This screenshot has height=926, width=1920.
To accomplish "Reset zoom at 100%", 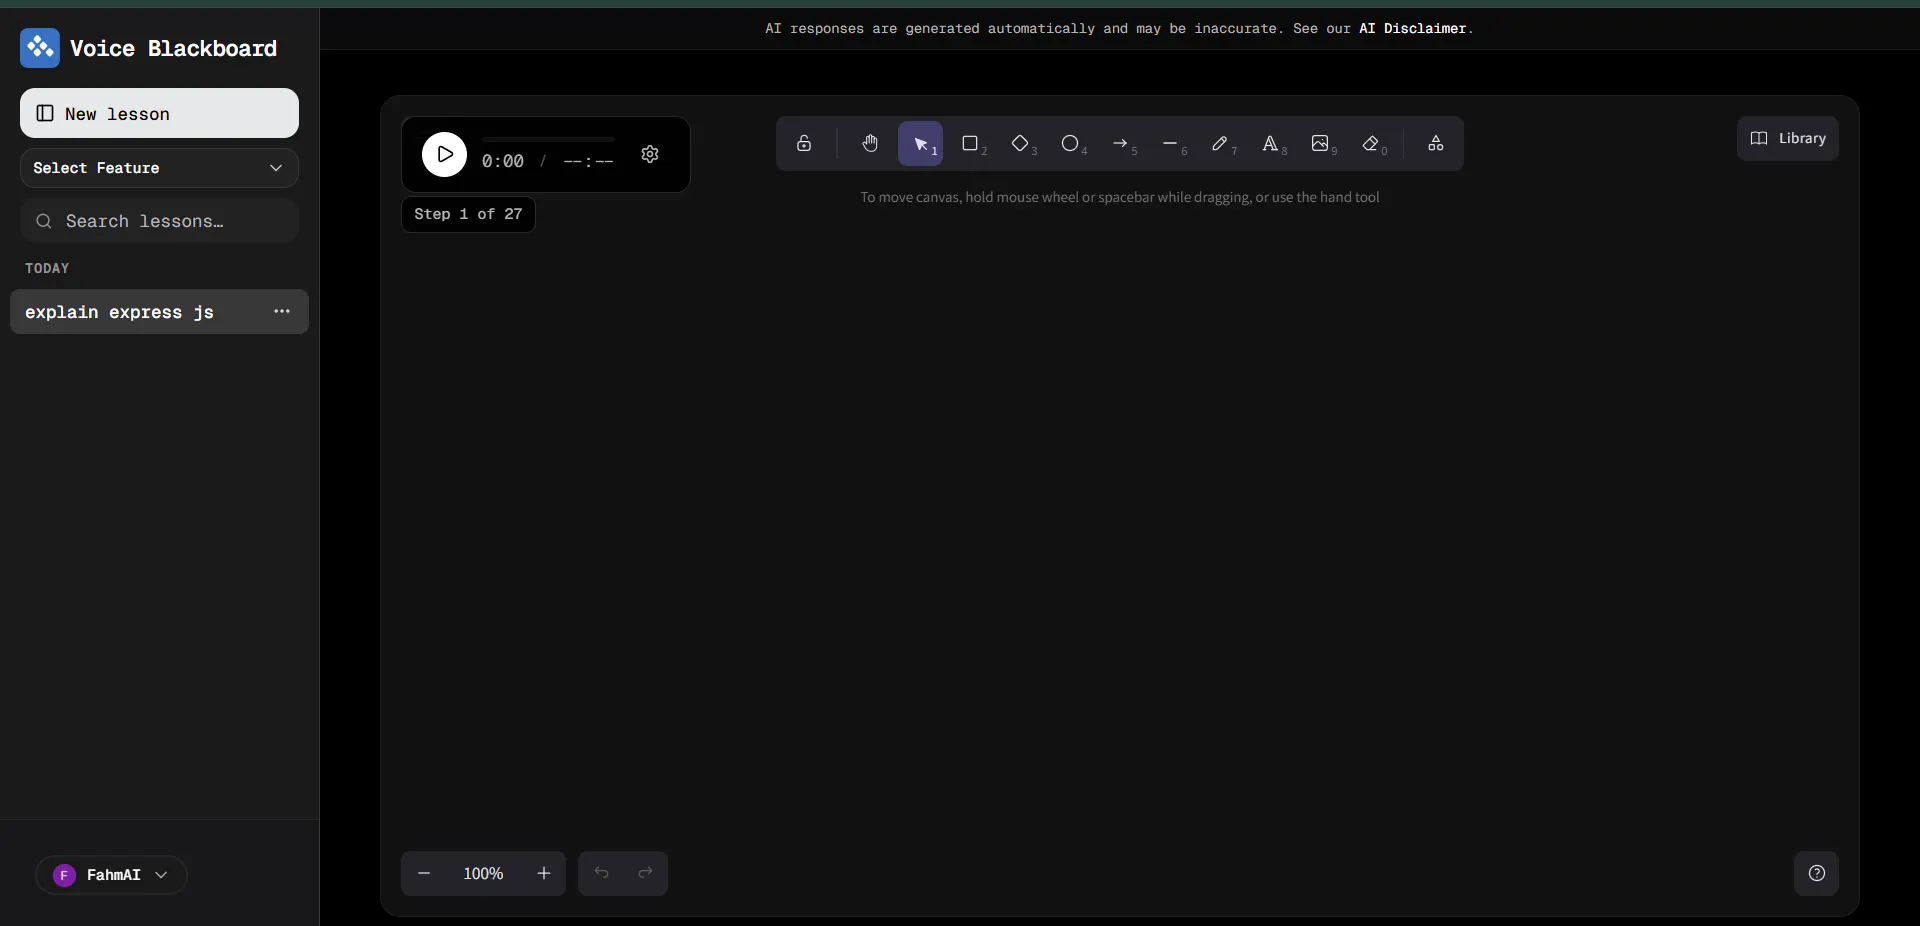I will coord(483,874).
